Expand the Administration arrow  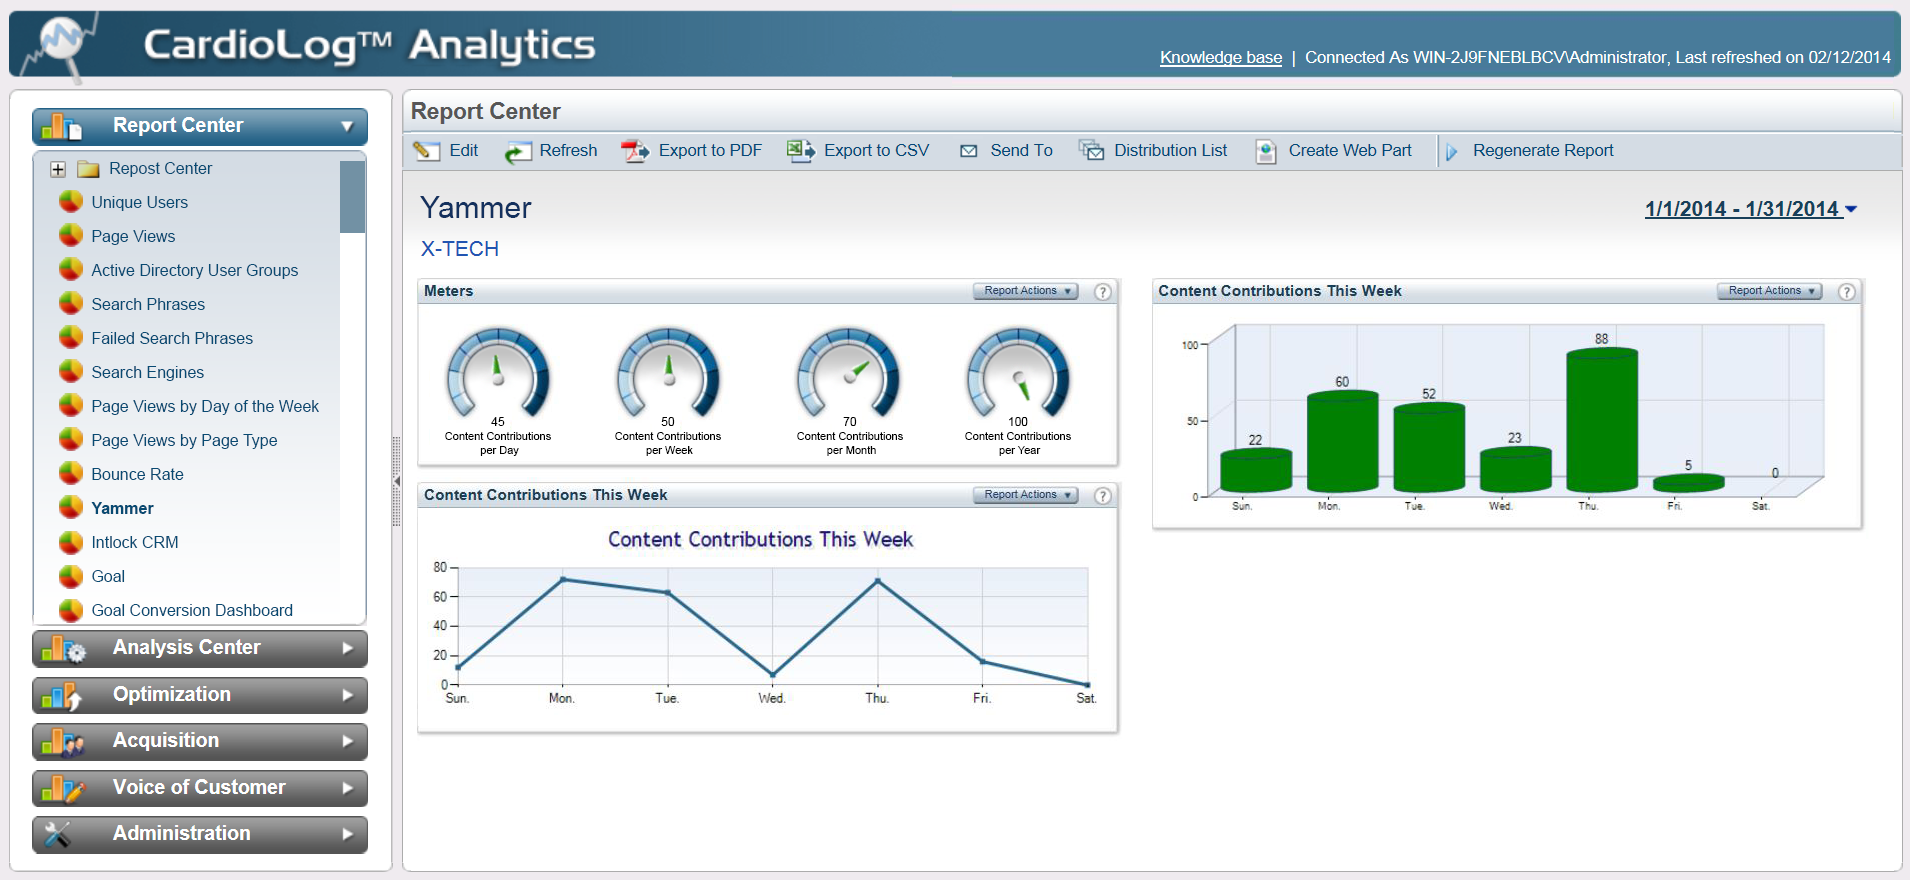(347, 834)
